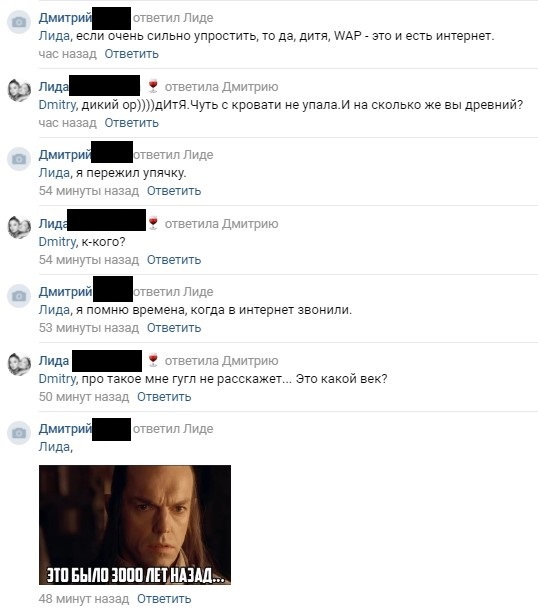Open Дмитрий's avatar beside the интернет звонили comment
The image size is (538, 613).
pyautogui.click(x=19, y=296)
